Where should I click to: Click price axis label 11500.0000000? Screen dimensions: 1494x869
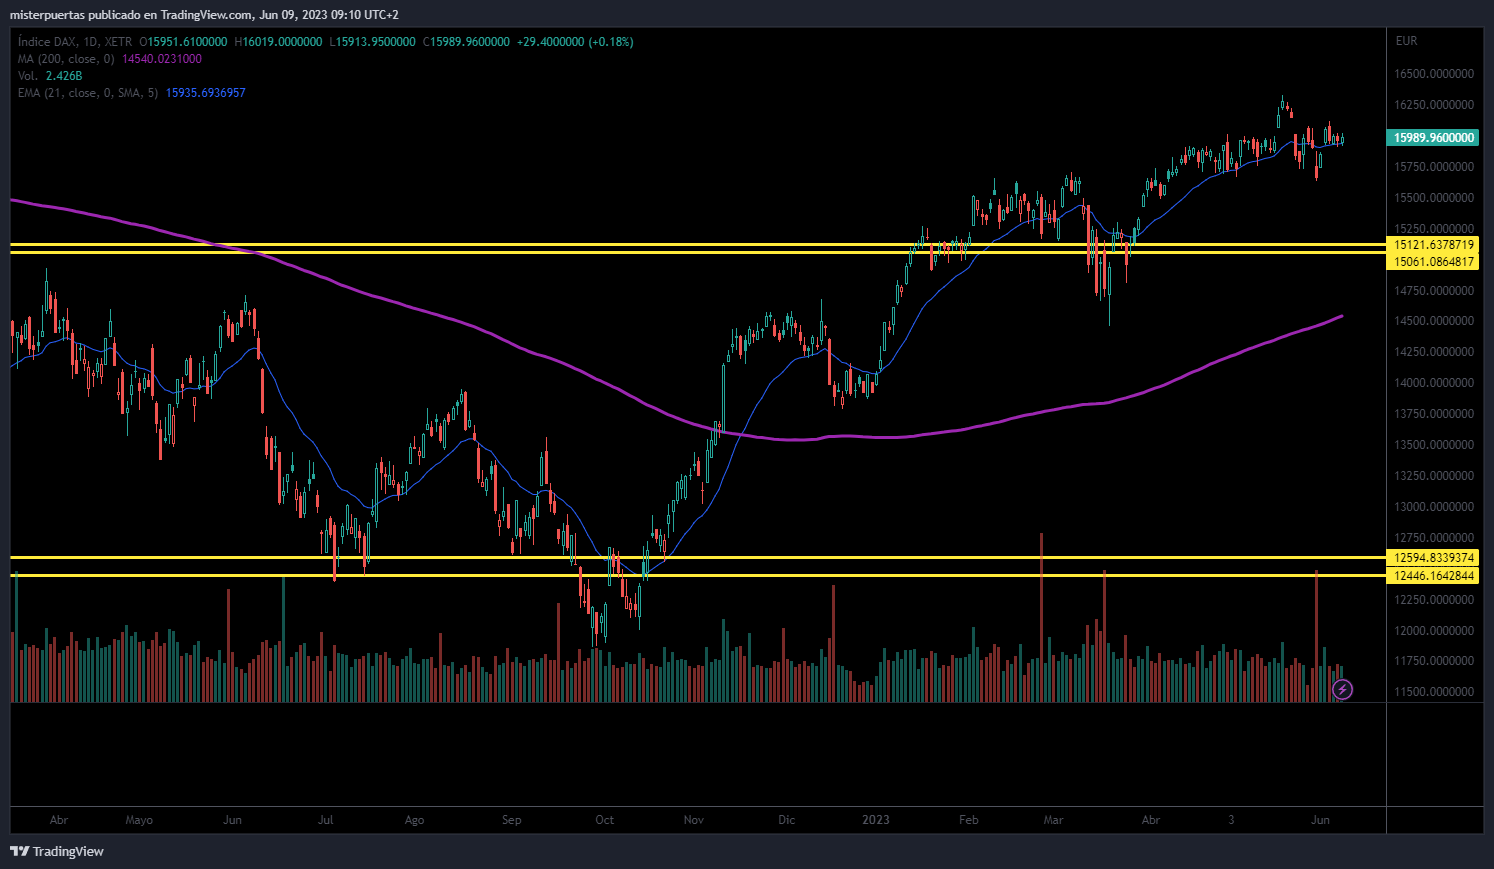[x=1434, y=692]
